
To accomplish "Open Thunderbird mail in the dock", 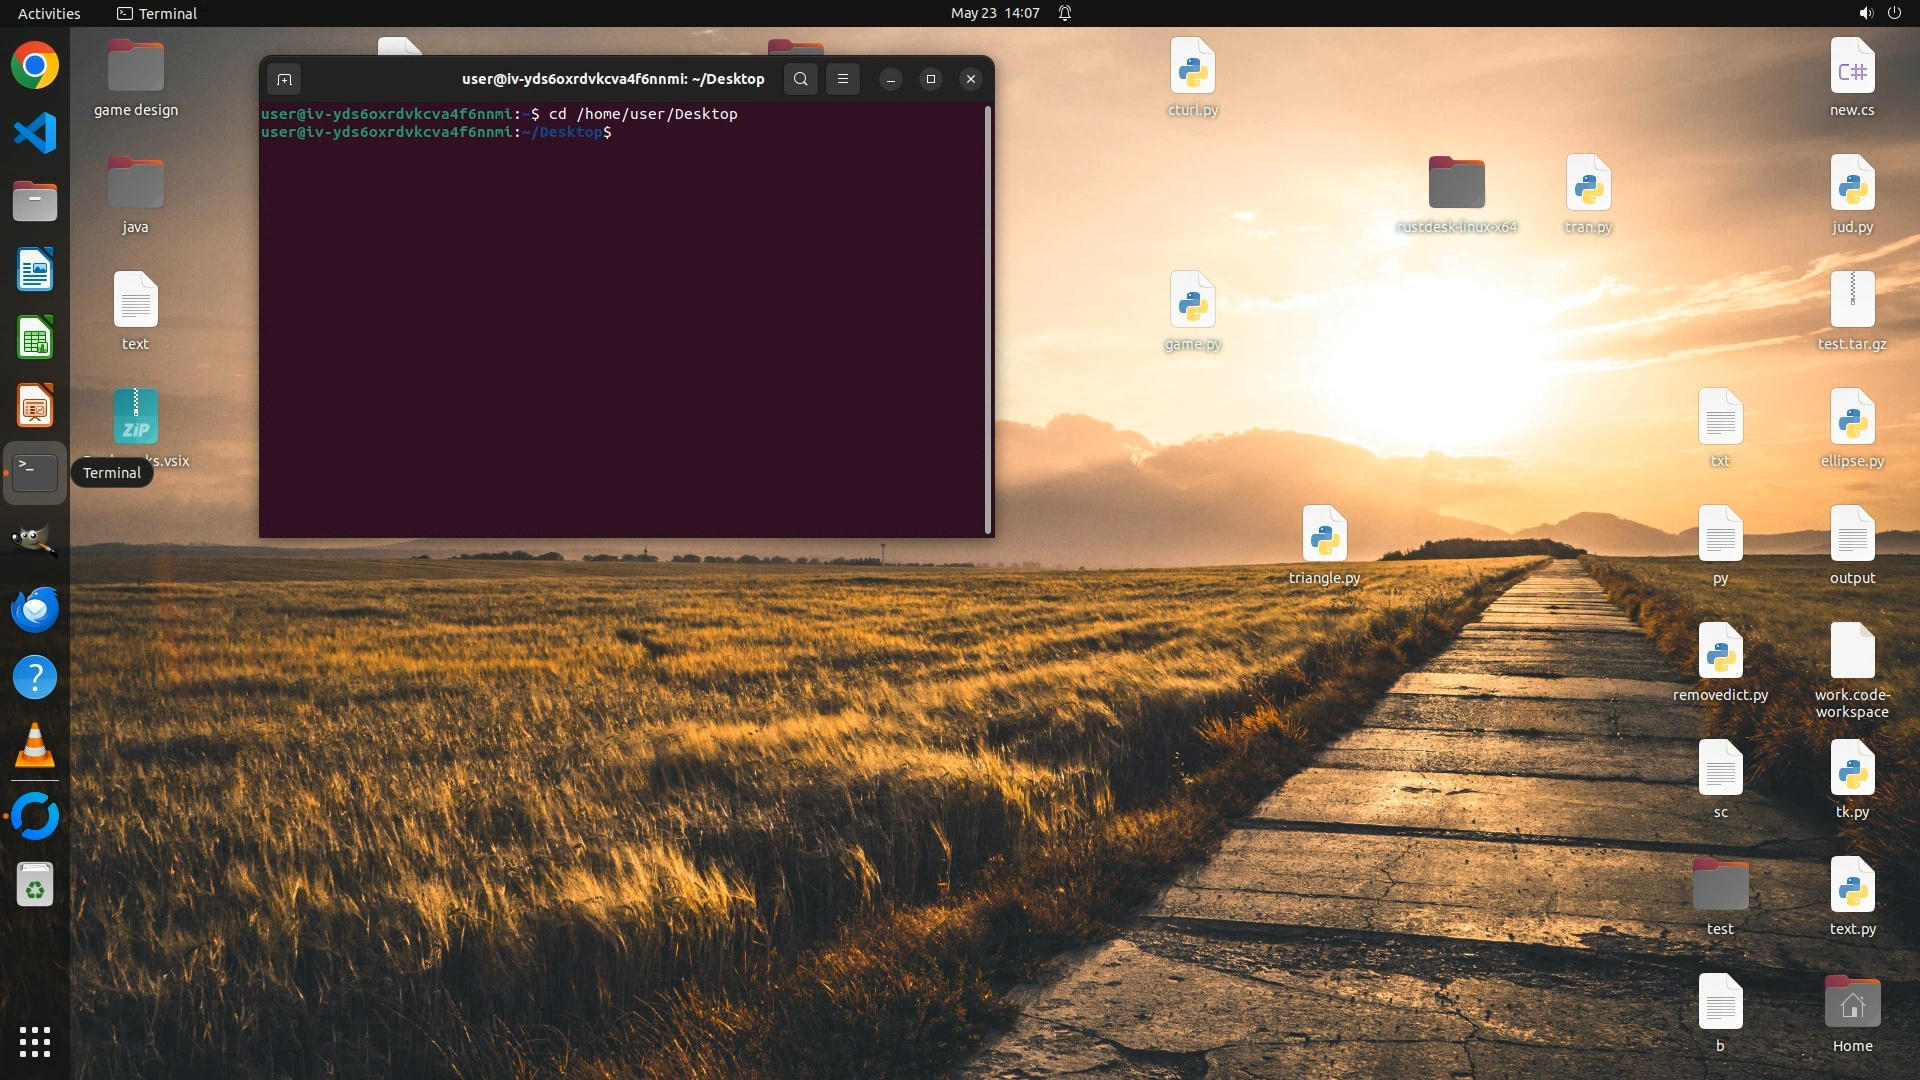I will 35,610.
